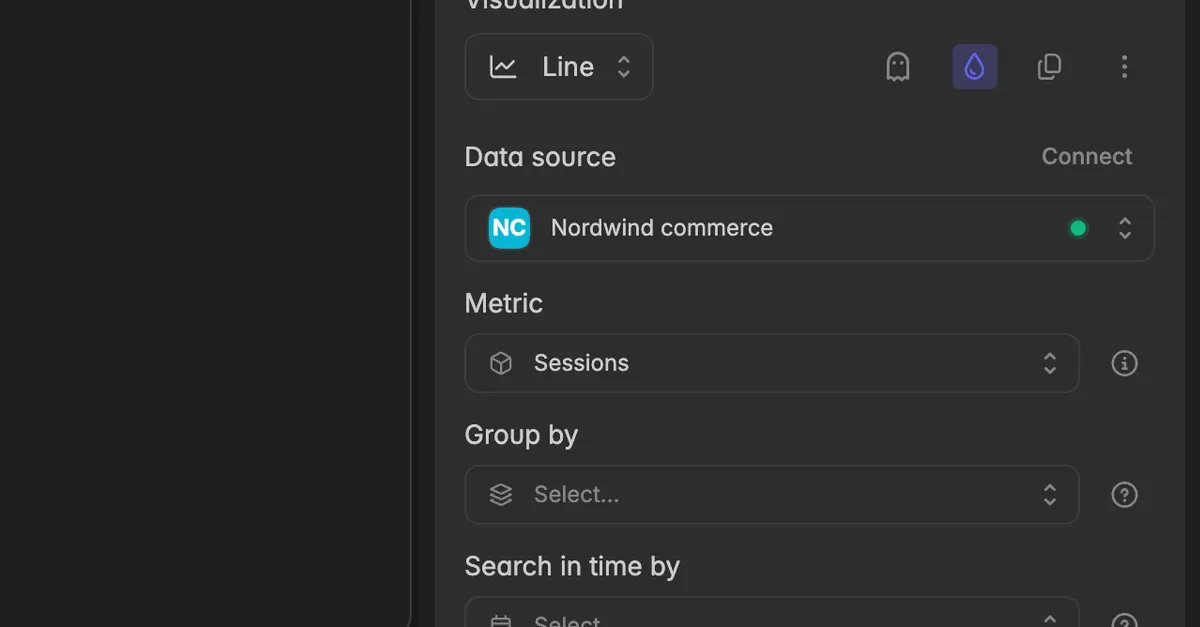Click the help icon beside Group by

[x=1125, y=495]
